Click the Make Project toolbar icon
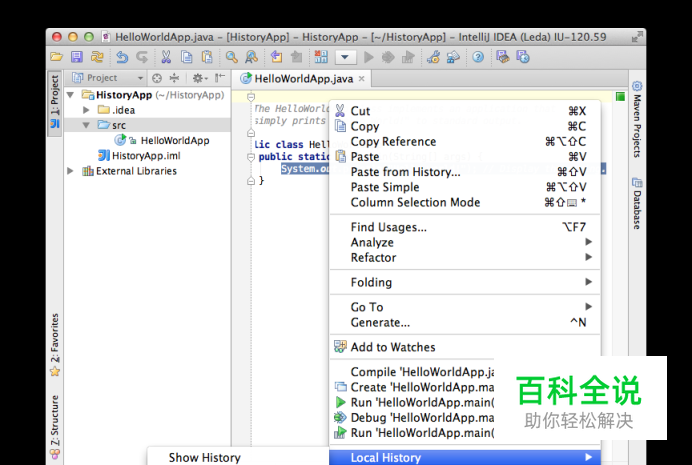 [321, 57]
